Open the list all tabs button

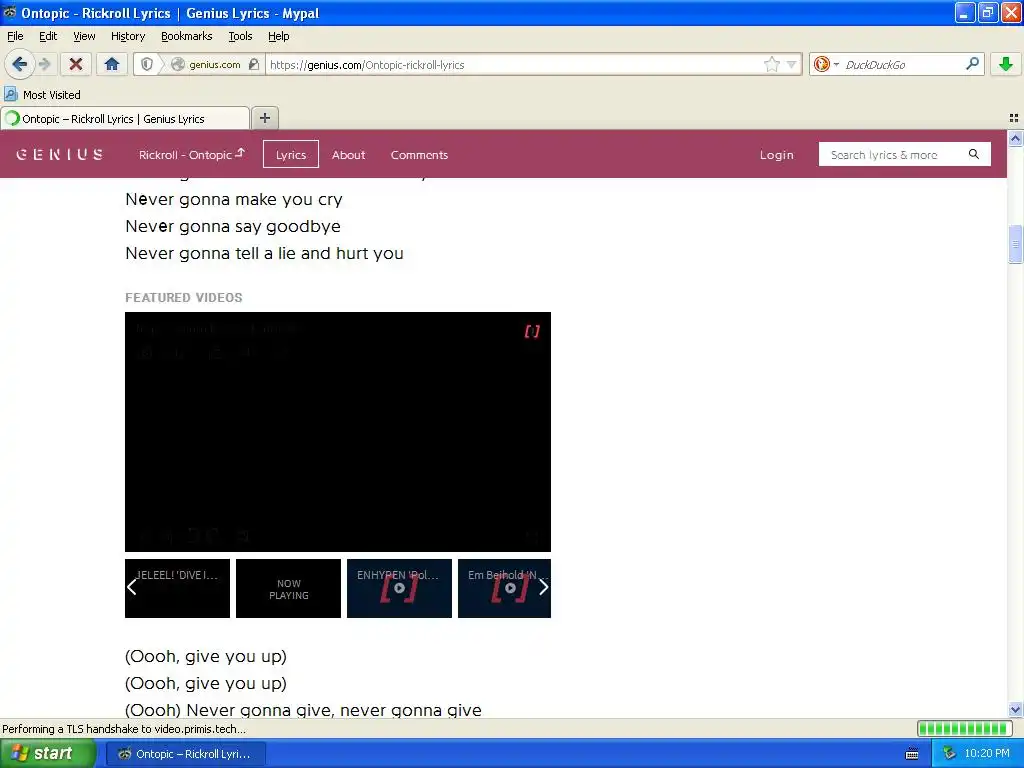1014,118
